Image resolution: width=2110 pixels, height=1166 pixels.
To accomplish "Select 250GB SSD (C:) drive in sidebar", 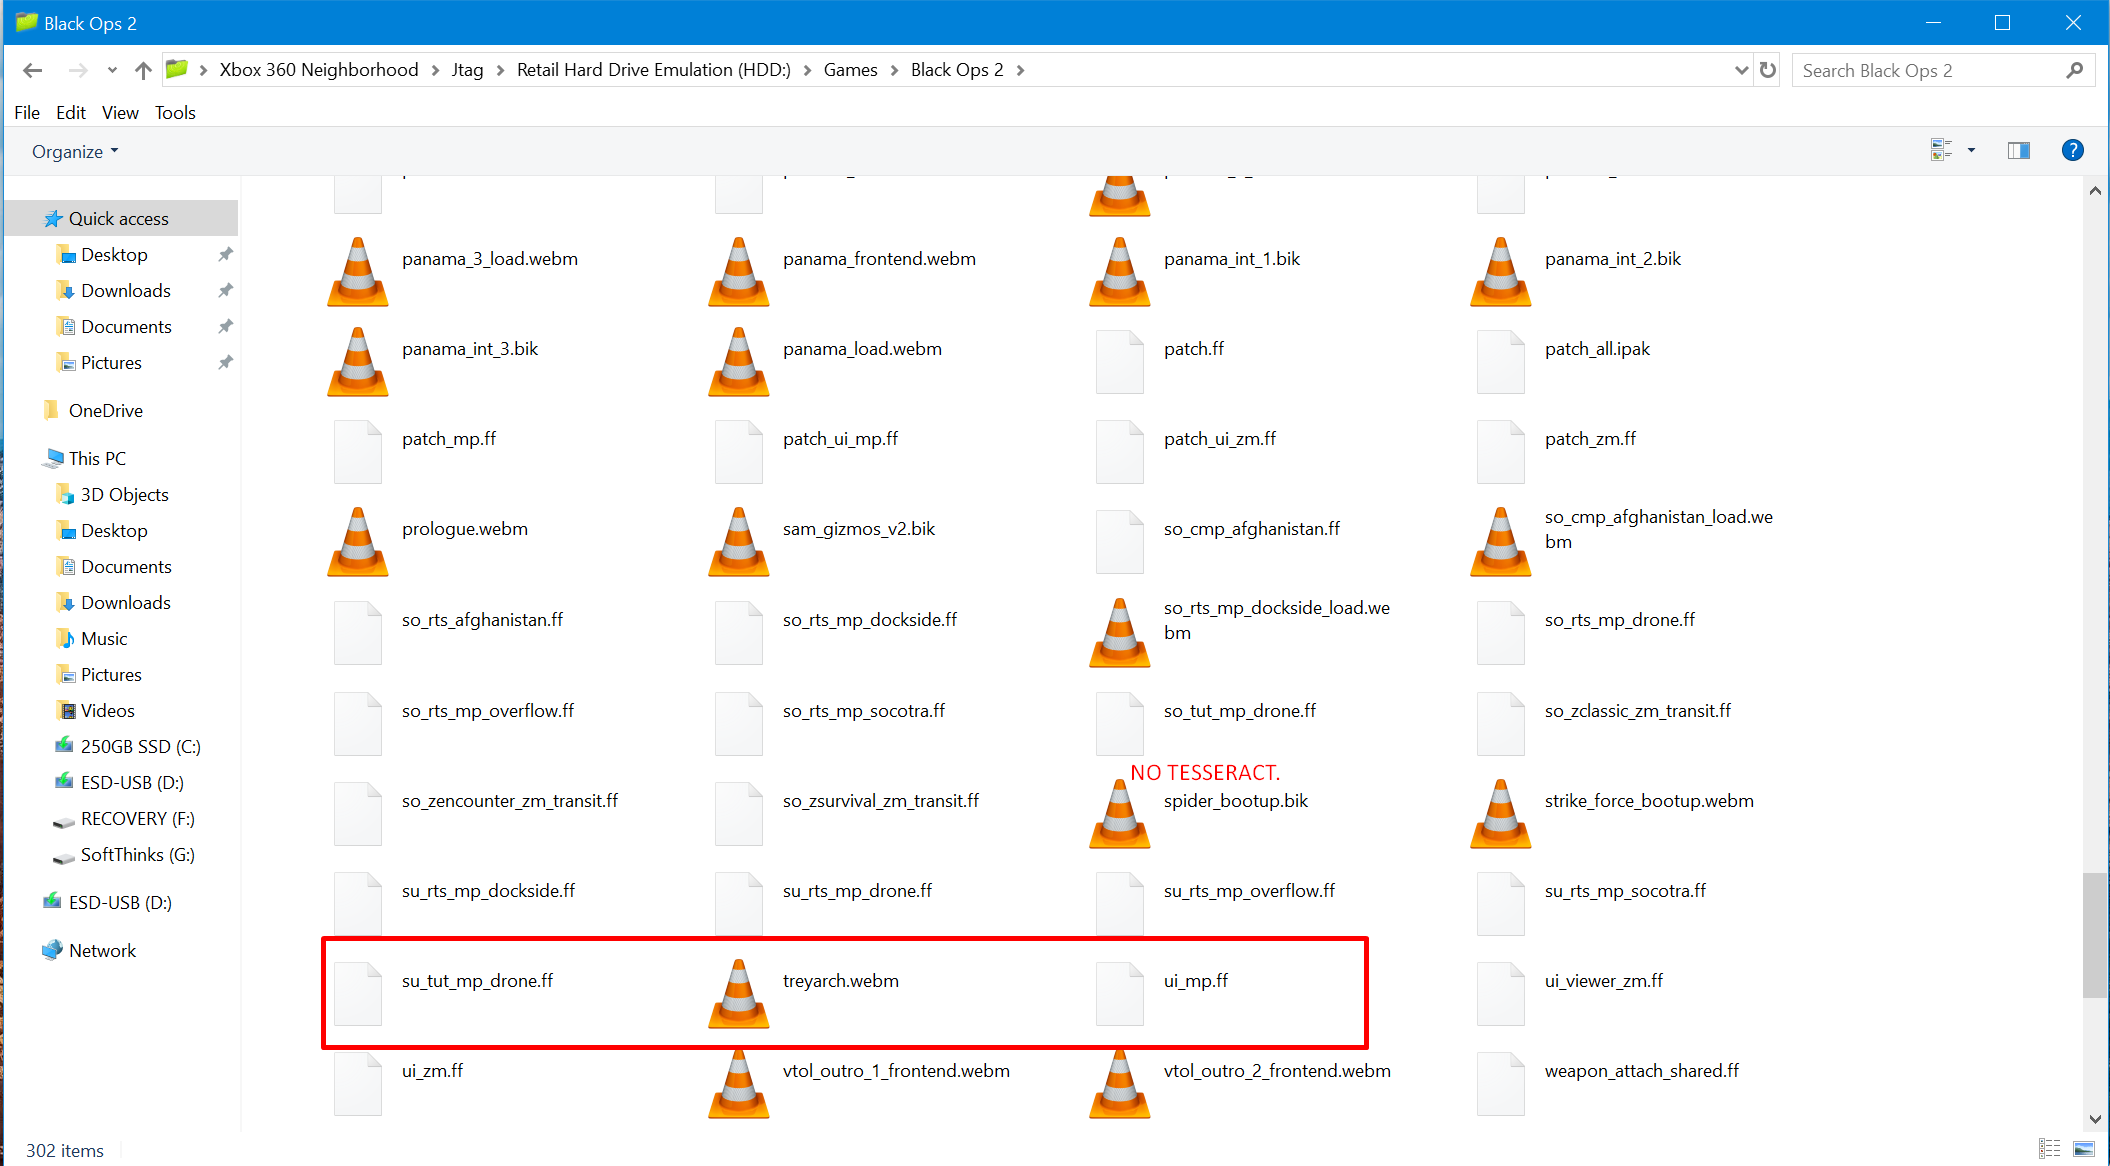I will pos(140,747).
